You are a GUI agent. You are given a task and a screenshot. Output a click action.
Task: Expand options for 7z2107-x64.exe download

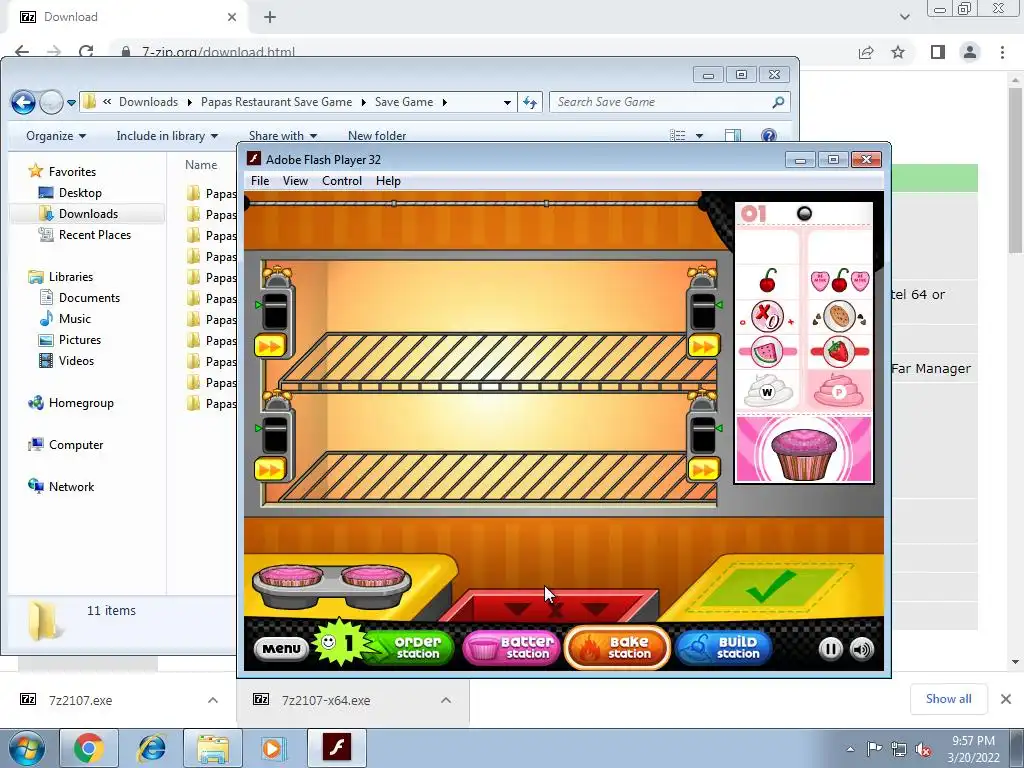(446, 700)
